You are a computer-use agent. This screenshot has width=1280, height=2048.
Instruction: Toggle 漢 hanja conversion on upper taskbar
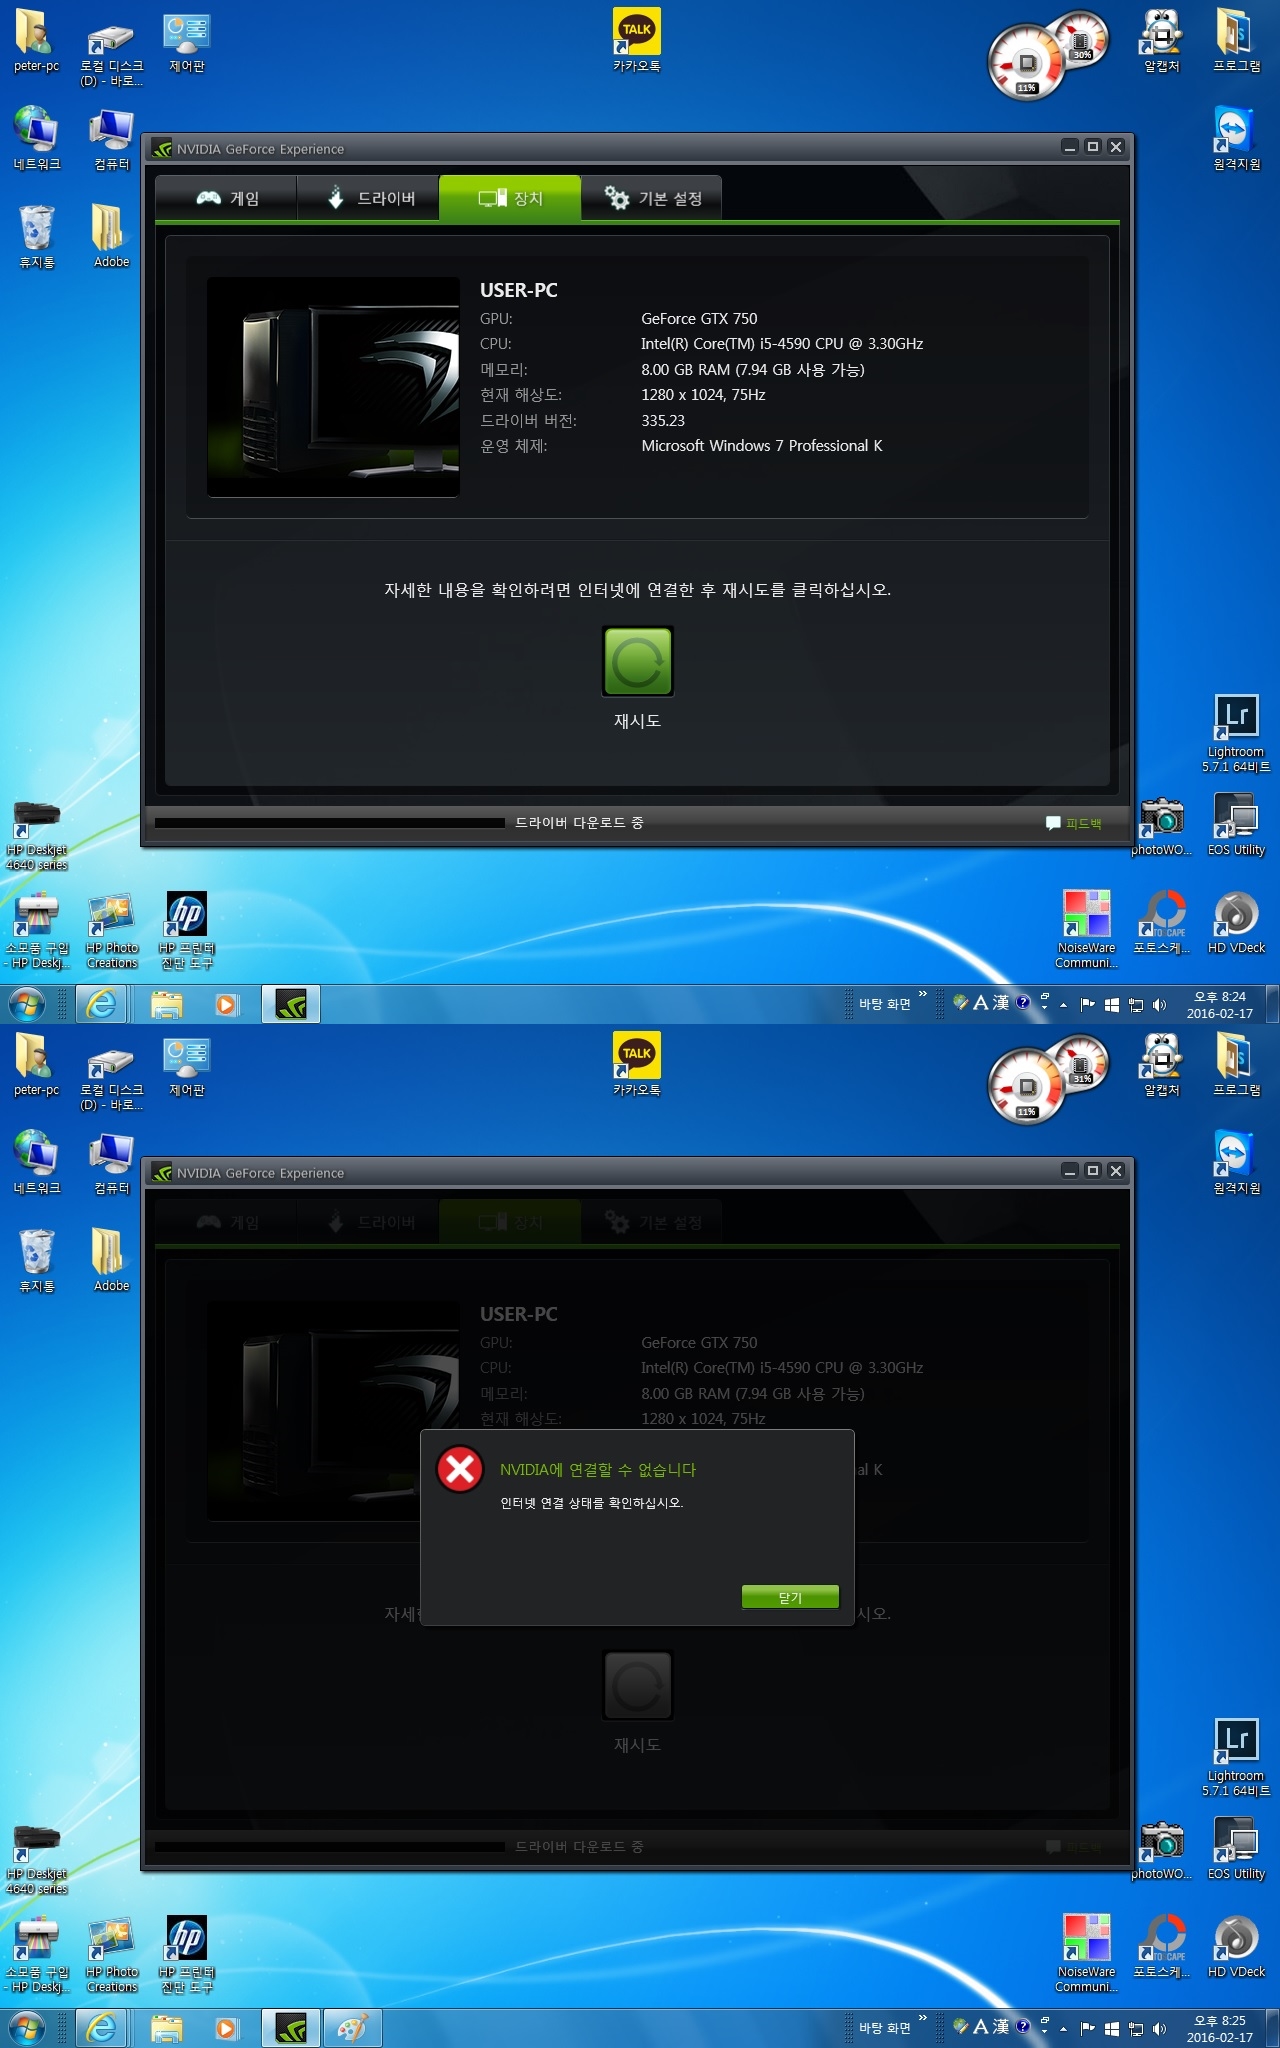[1001, 1003]
